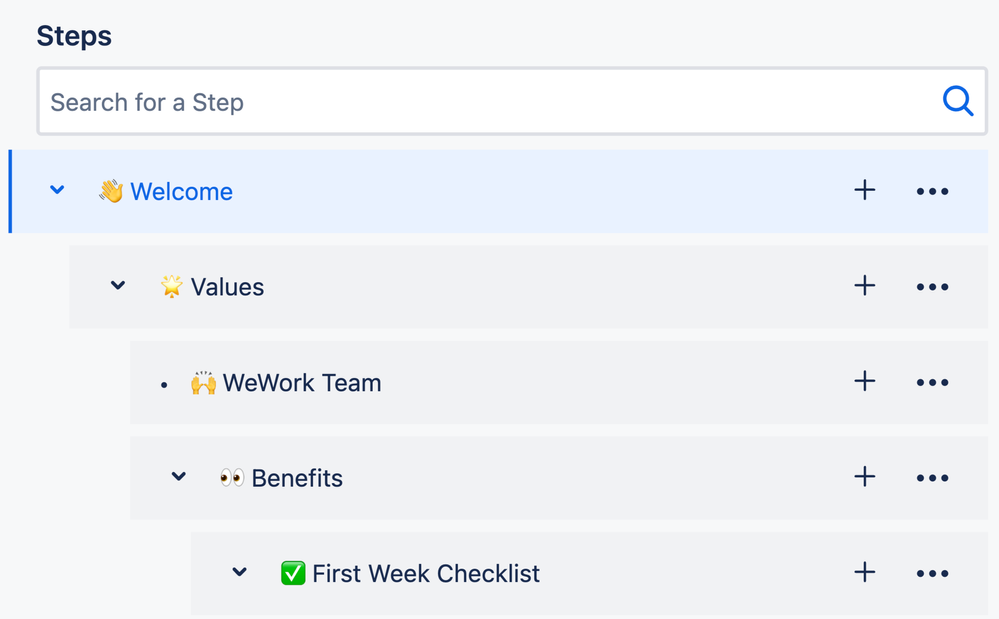This screenshot has height=619, width=999.
Task: Open more options for First Week Checklist
Action: point(932,574)
